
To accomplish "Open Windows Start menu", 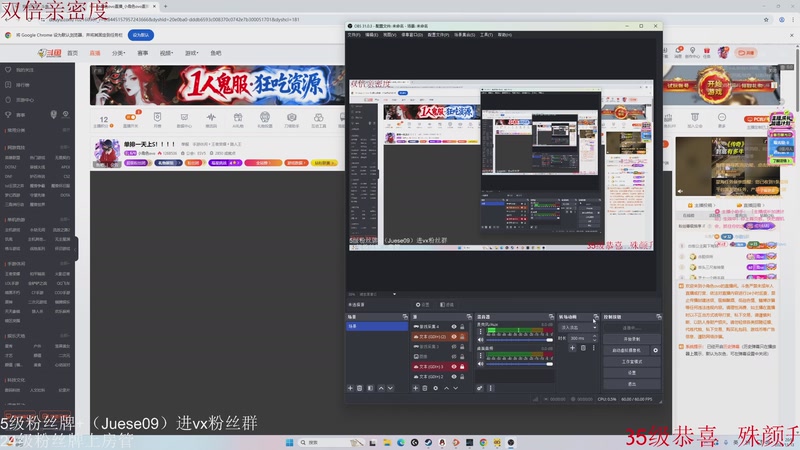I will (x=289, y=442).
